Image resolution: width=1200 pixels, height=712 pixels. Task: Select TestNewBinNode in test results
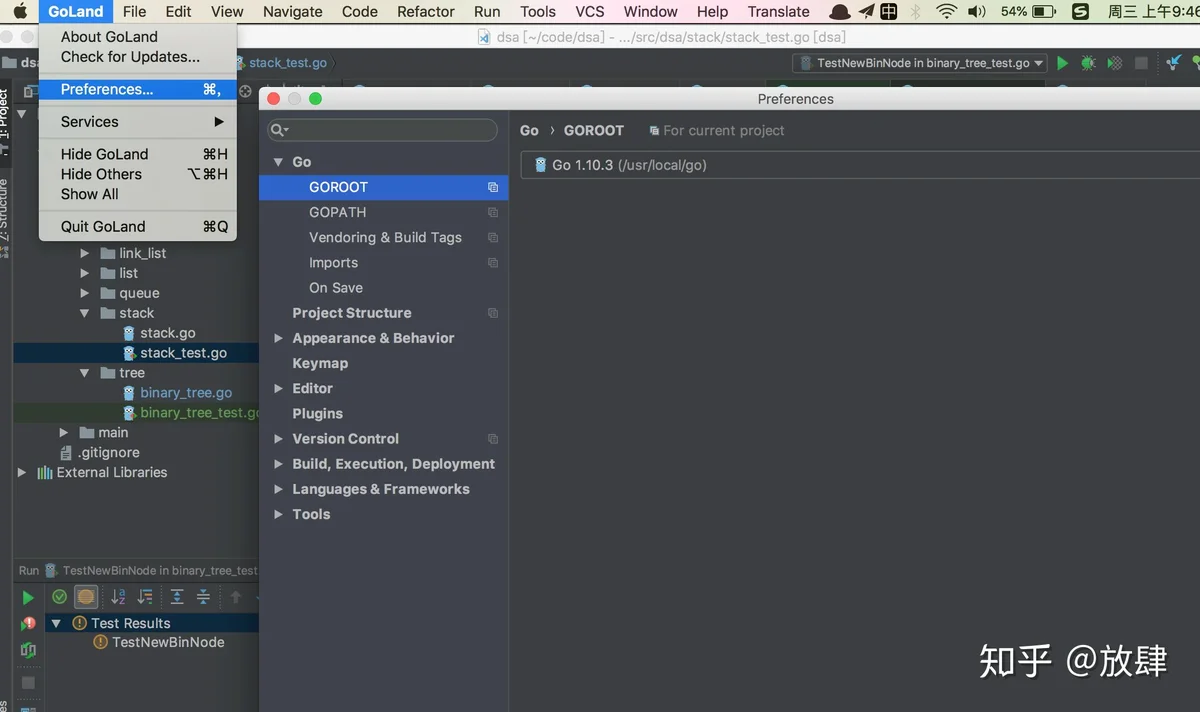click(168, 642)
